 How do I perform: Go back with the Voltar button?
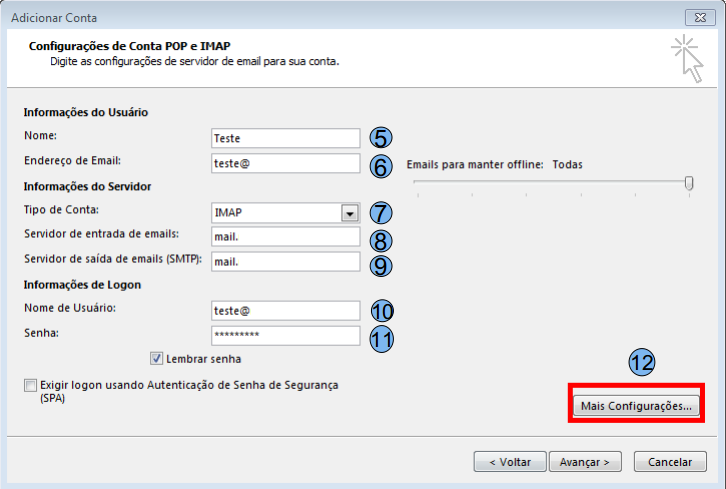pyautogui.click(x=510, y=461)
